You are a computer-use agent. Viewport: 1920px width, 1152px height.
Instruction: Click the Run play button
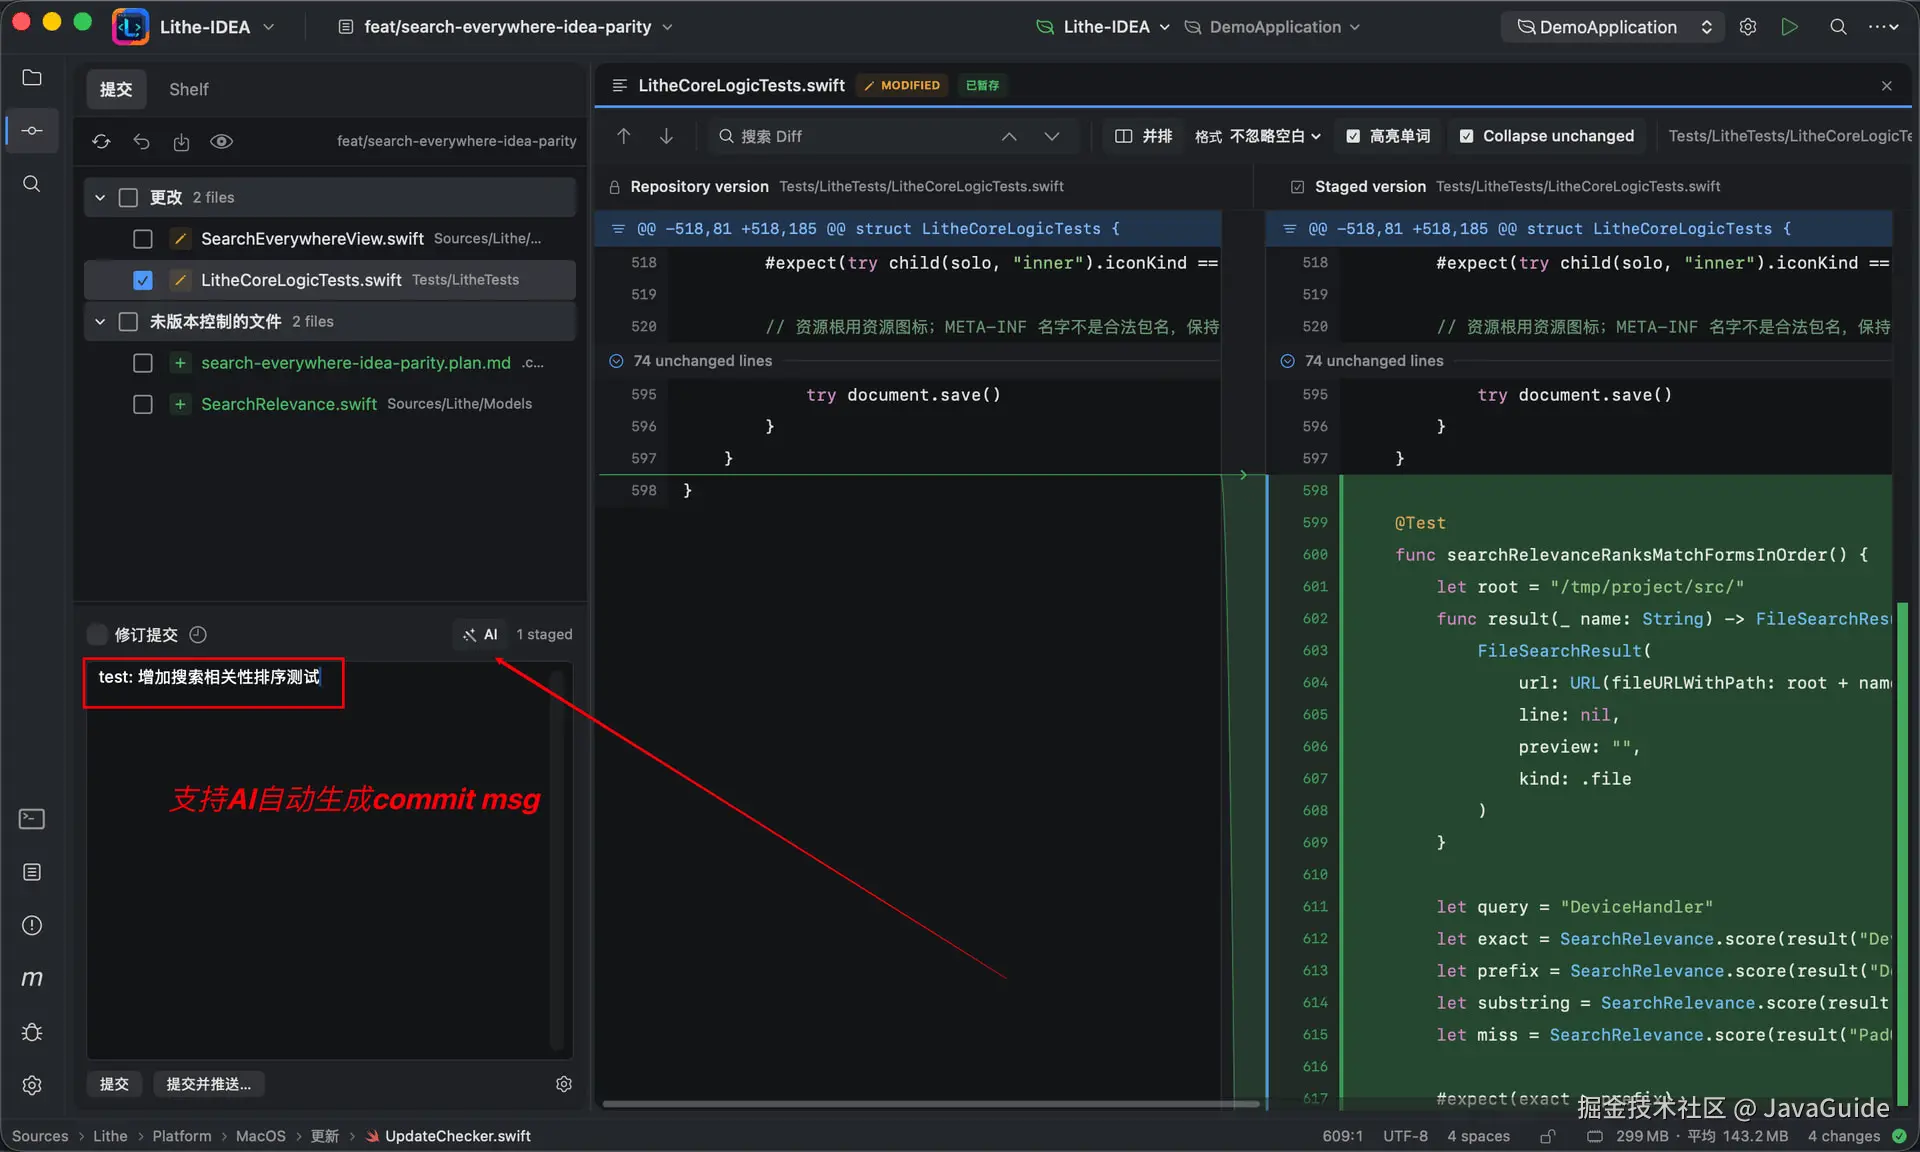point(1789,27)
